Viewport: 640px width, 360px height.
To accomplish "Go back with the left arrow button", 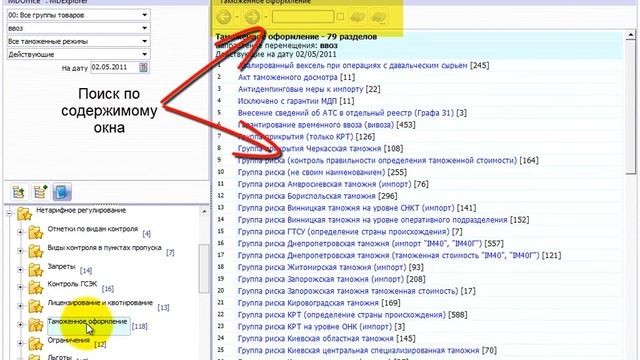I will pyautogui.click(x=224, y=17).
